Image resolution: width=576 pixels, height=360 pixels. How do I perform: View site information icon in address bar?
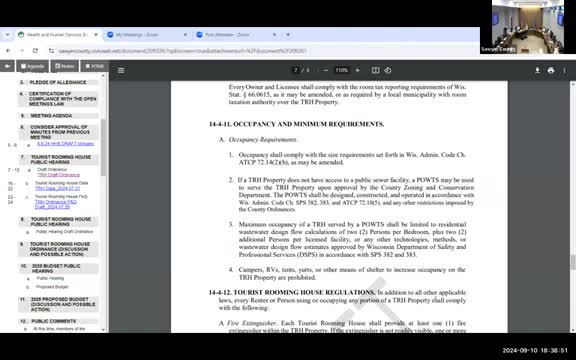pyautogui.click(x=51, y=51)
